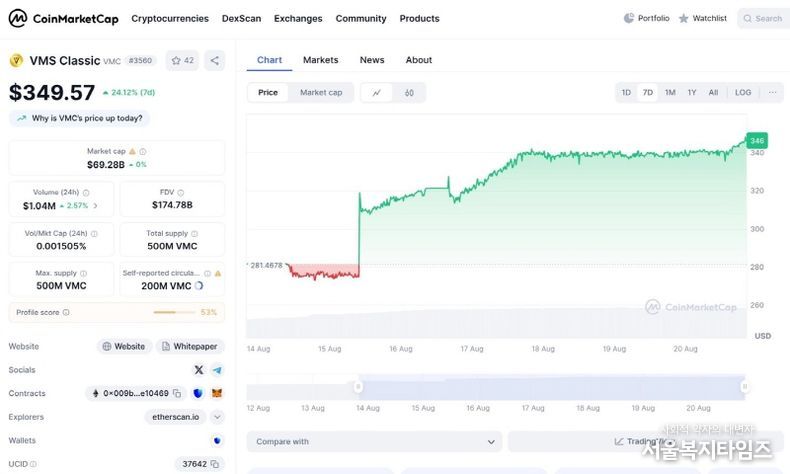Open the chart's more options (three dots) menu
The height and width of the screenshot is (474, 790).
(772, 92)
